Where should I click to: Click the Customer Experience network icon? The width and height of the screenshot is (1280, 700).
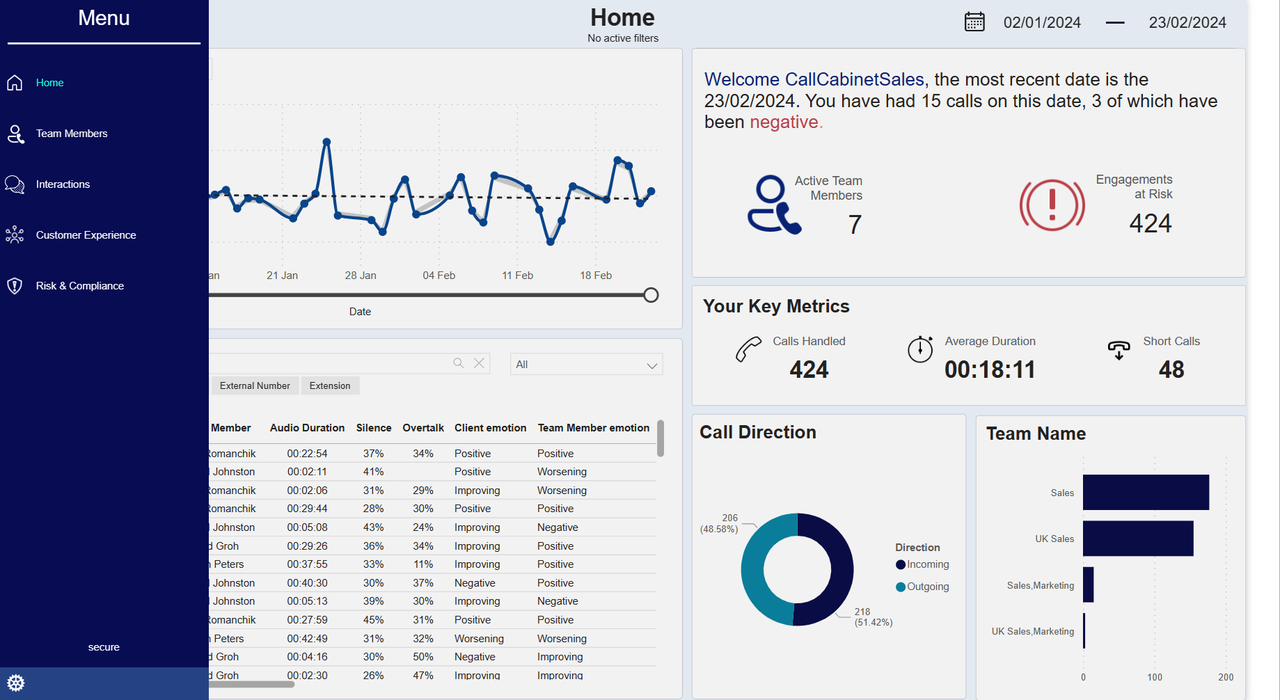15,235
